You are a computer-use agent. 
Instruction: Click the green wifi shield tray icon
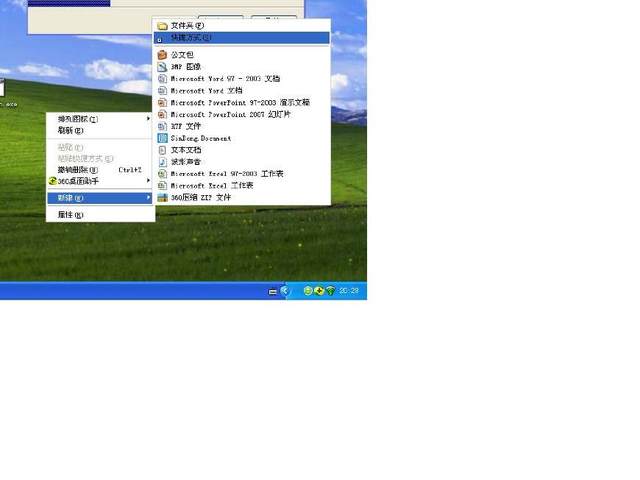330,291
